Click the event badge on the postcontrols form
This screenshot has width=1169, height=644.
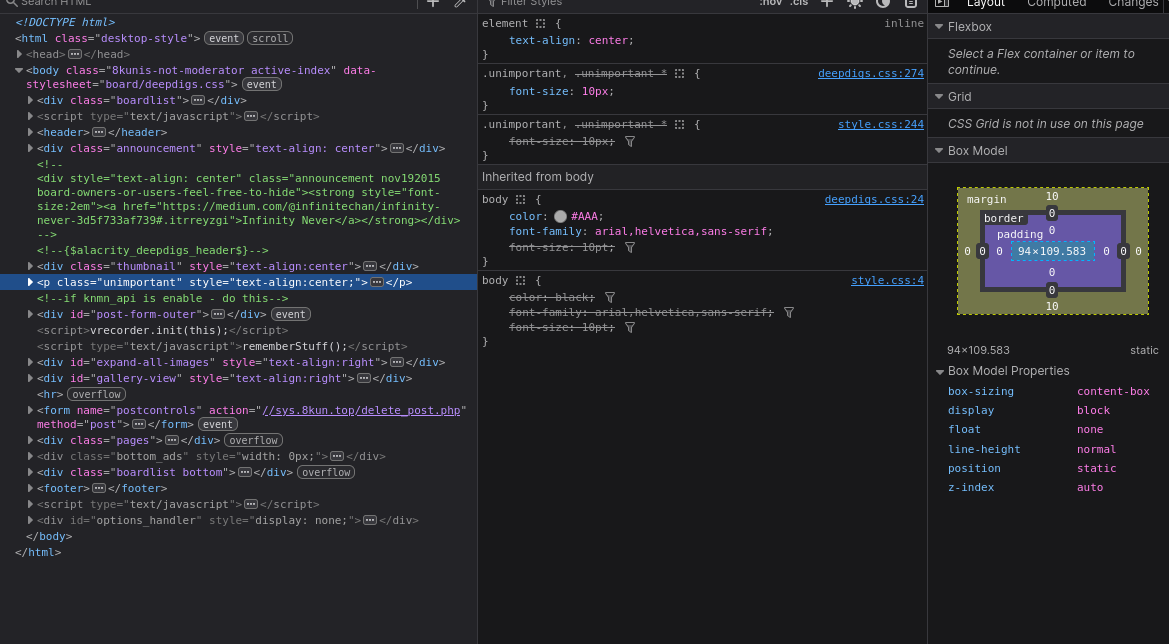[218, 425]
